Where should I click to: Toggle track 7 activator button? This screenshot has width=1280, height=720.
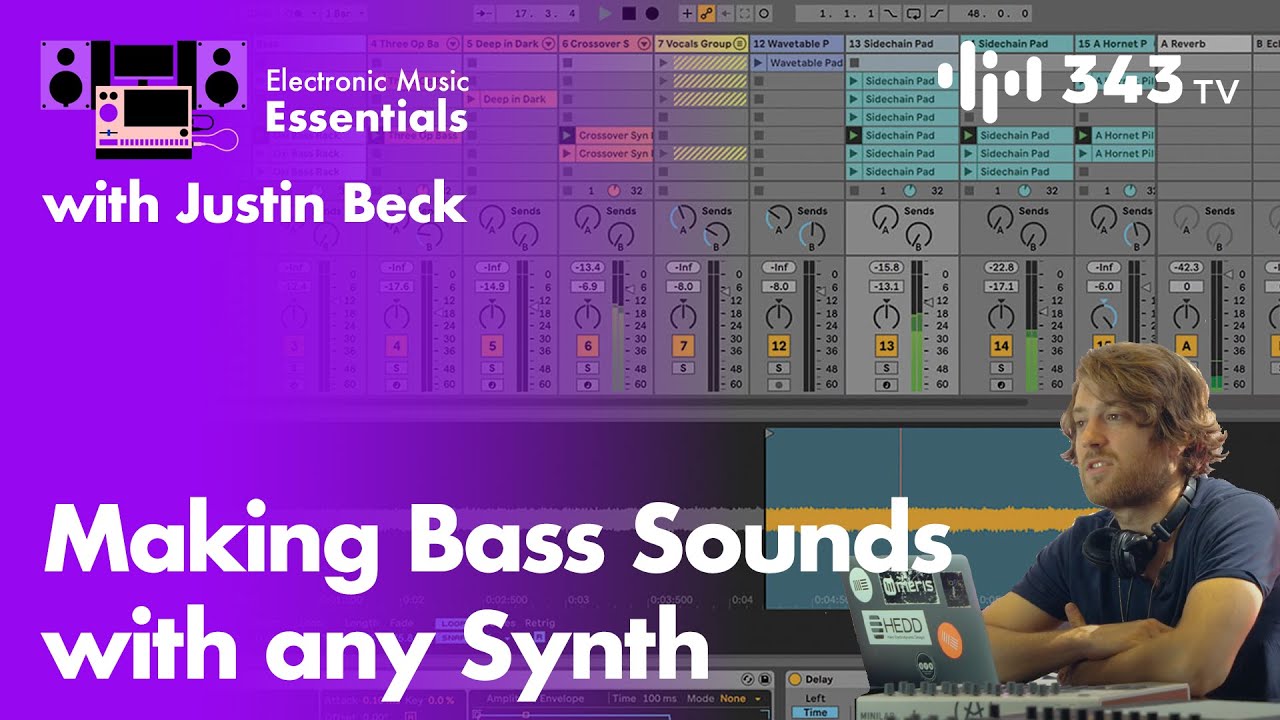(x=683, y=346)
